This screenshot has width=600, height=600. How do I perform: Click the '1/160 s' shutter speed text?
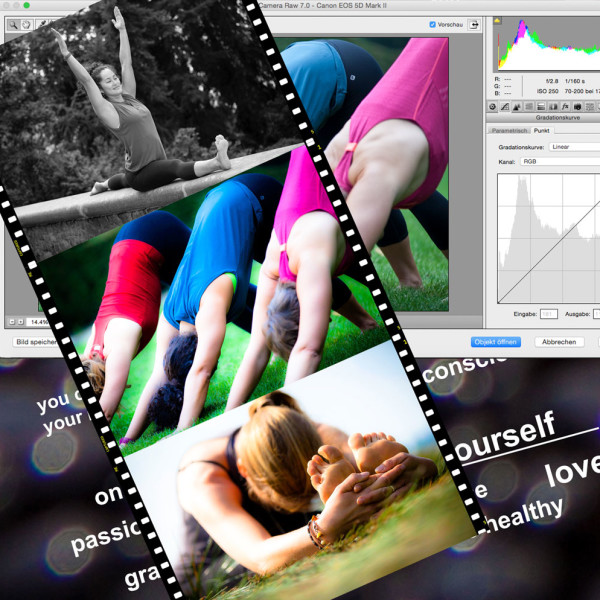(575, 81)
